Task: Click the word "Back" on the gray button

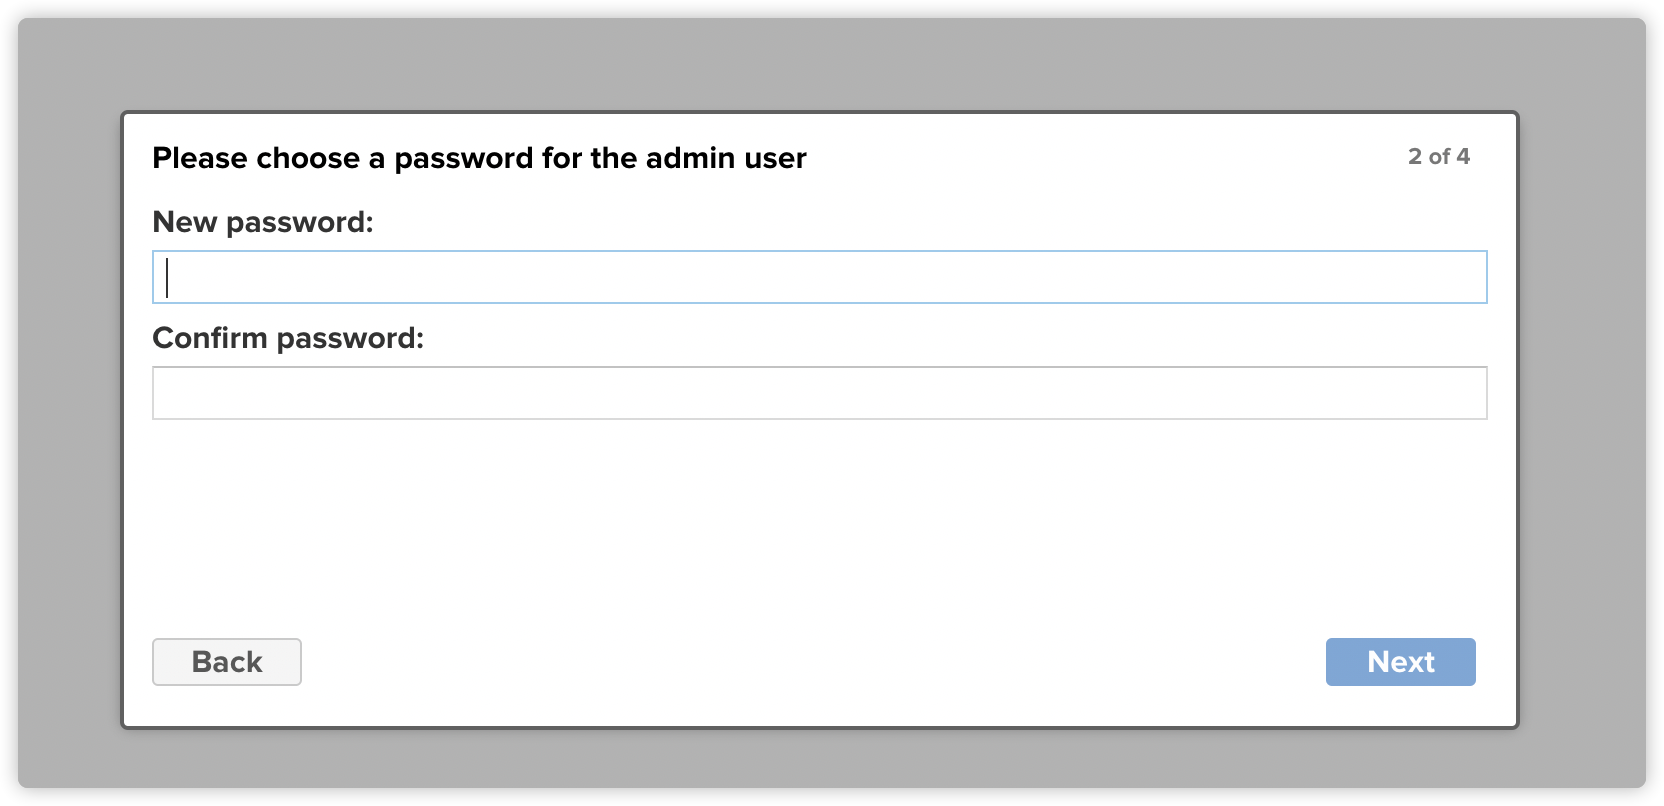Action: tap(227, 662)
